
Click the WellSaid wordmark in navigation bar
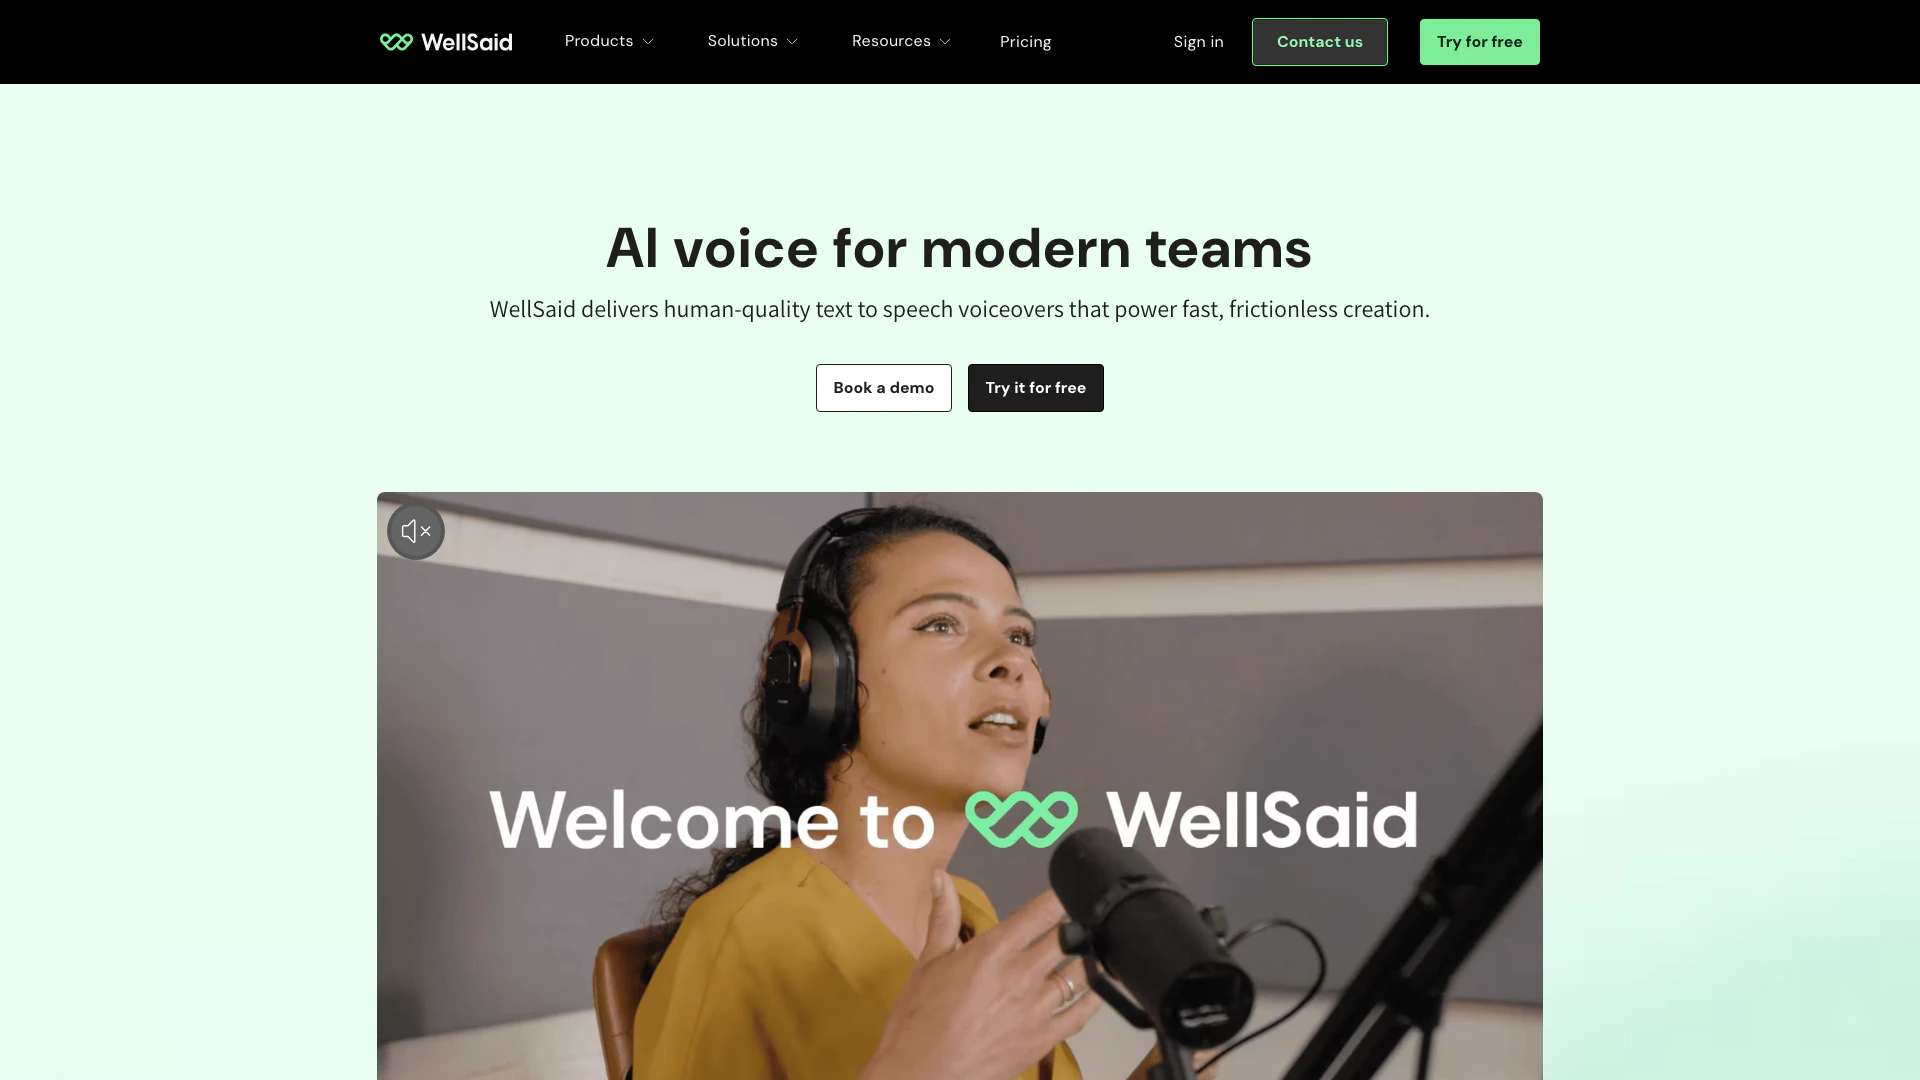click(467, 42)
